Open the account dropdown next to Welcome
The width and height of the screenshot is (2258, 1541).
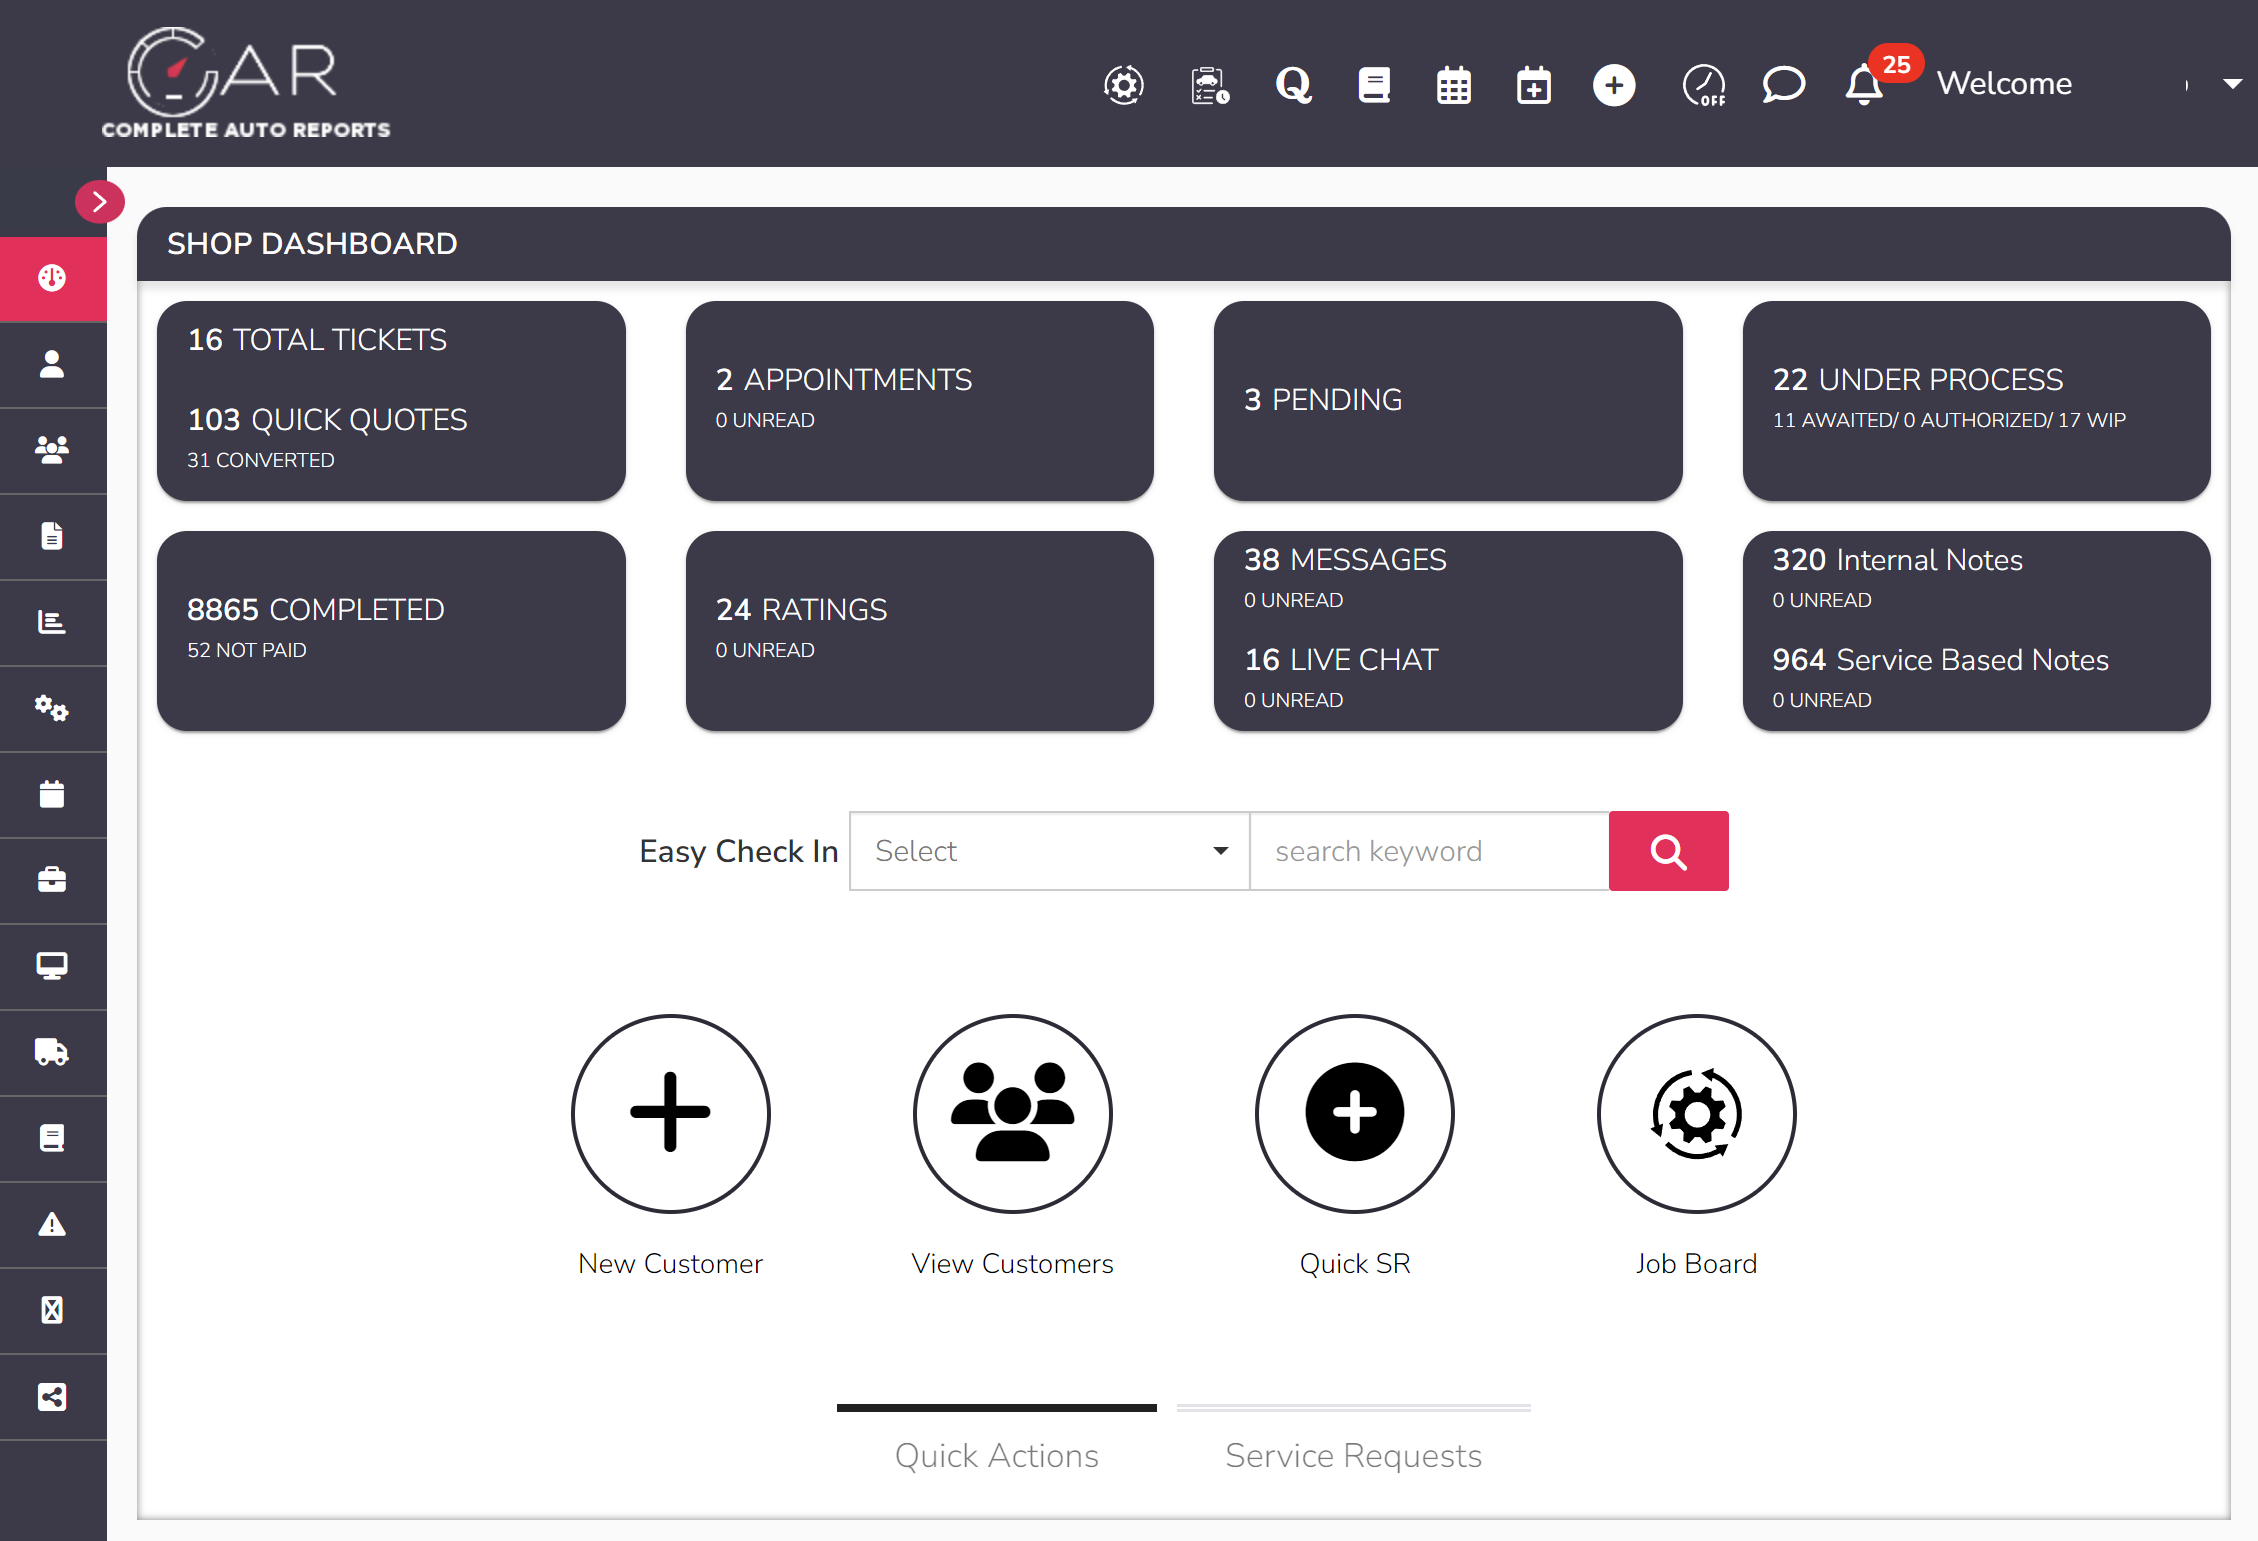[2230, 85]
